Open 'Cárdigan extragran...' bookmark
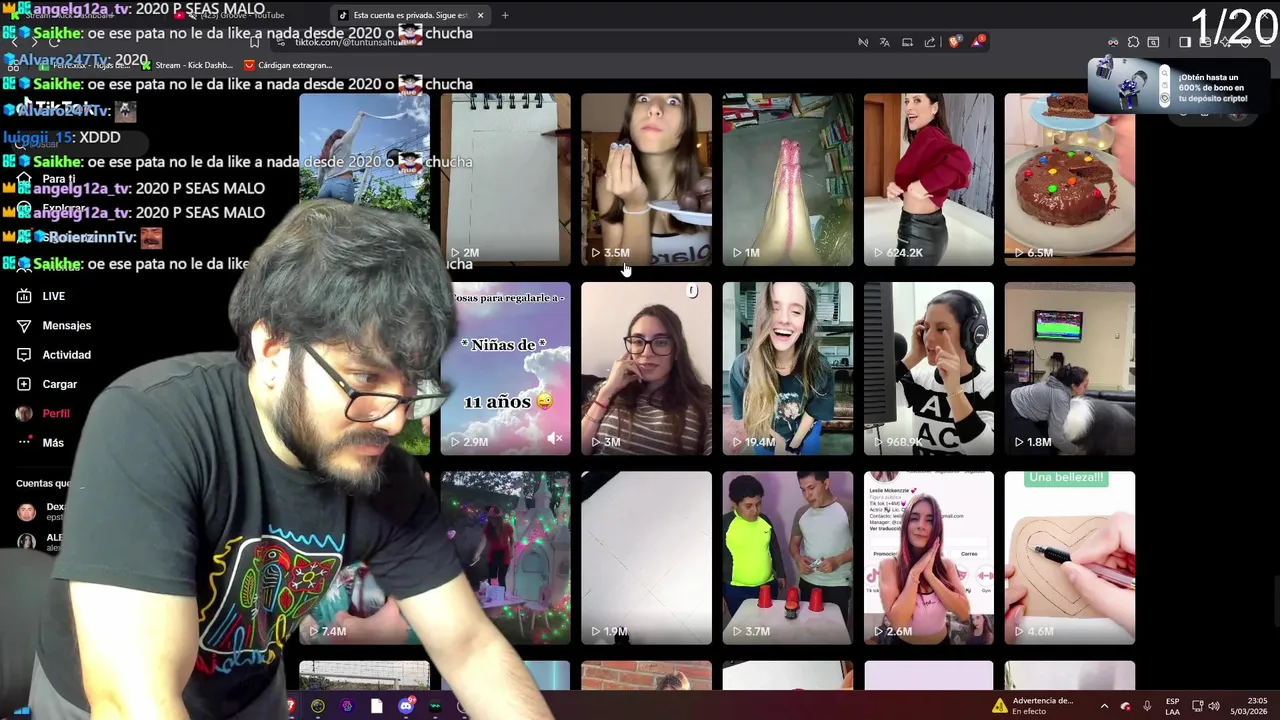The height and width of the screenshot is (720, 1280). pyautogui.click(x=288, y=65)
